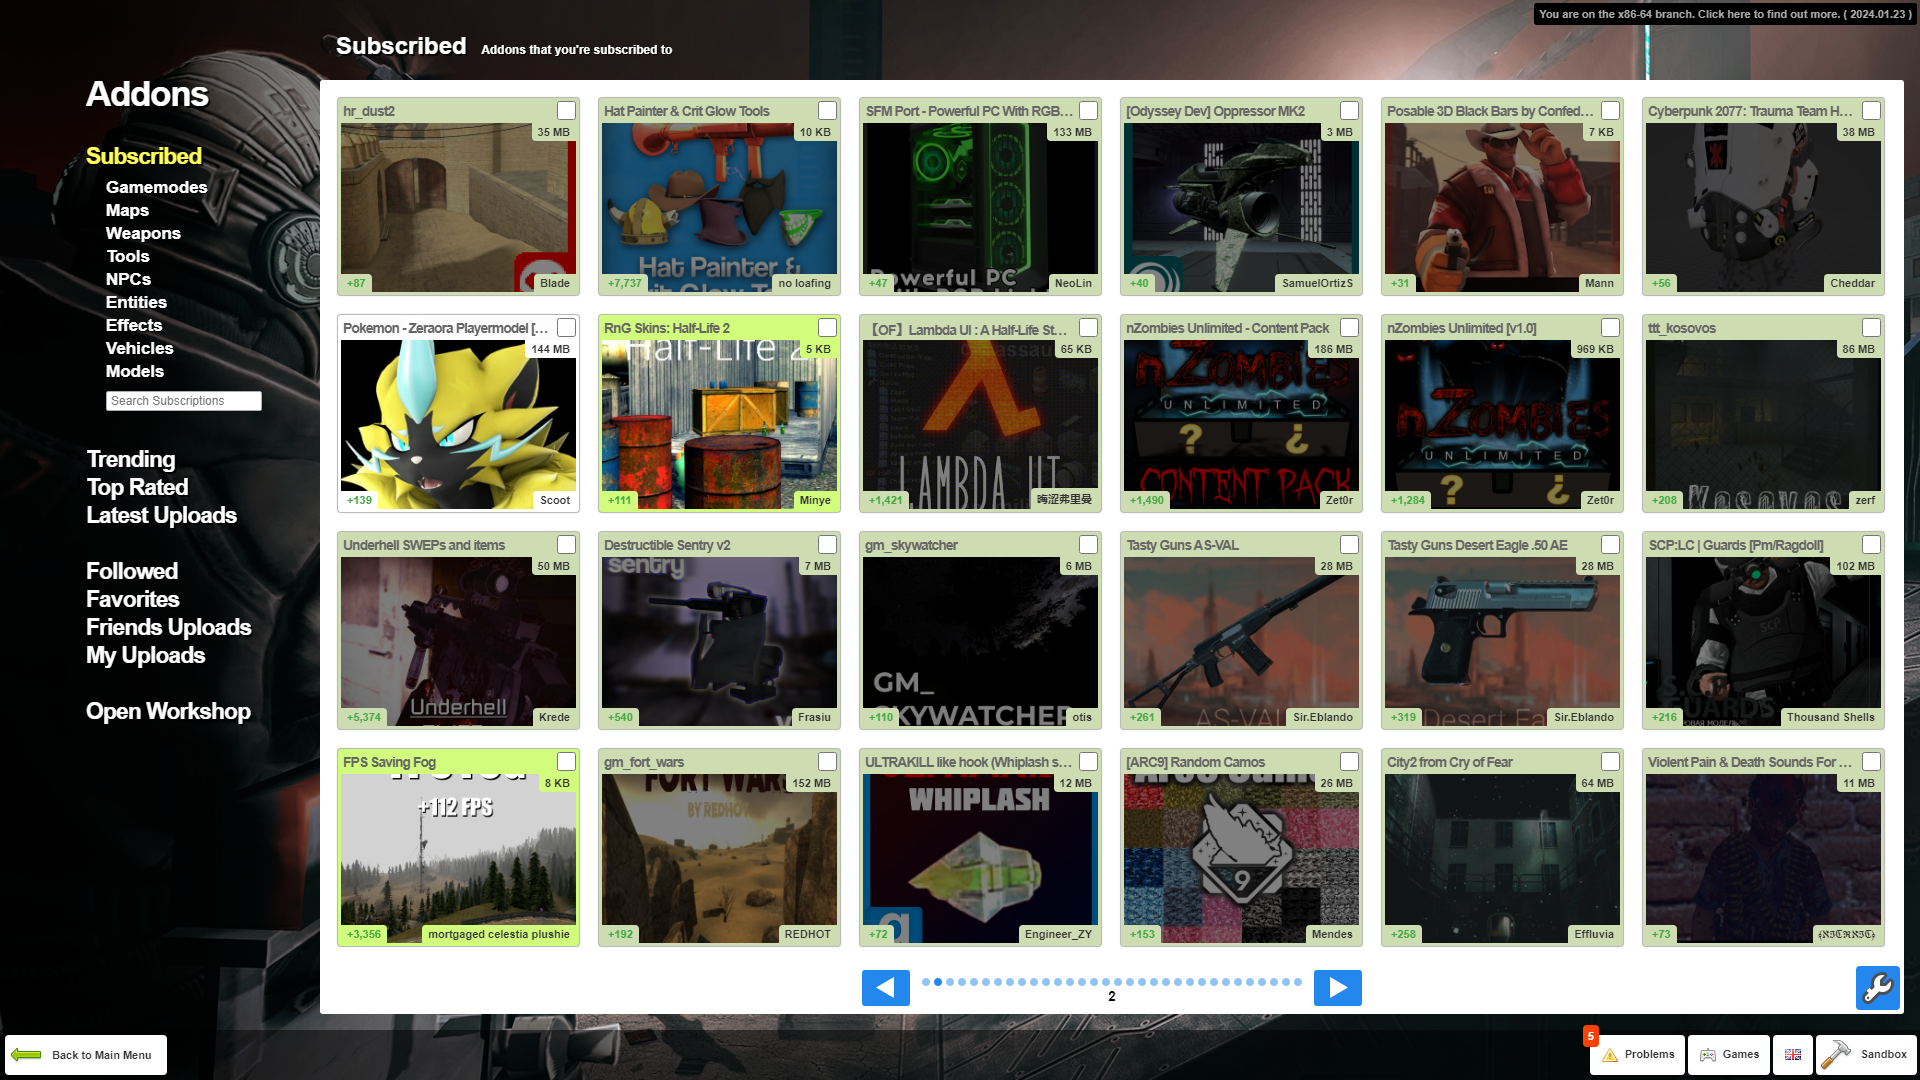Open the Underhell SWEPs and items thumbnail
Screen dimensions: 1920x1080
[458, 642]
